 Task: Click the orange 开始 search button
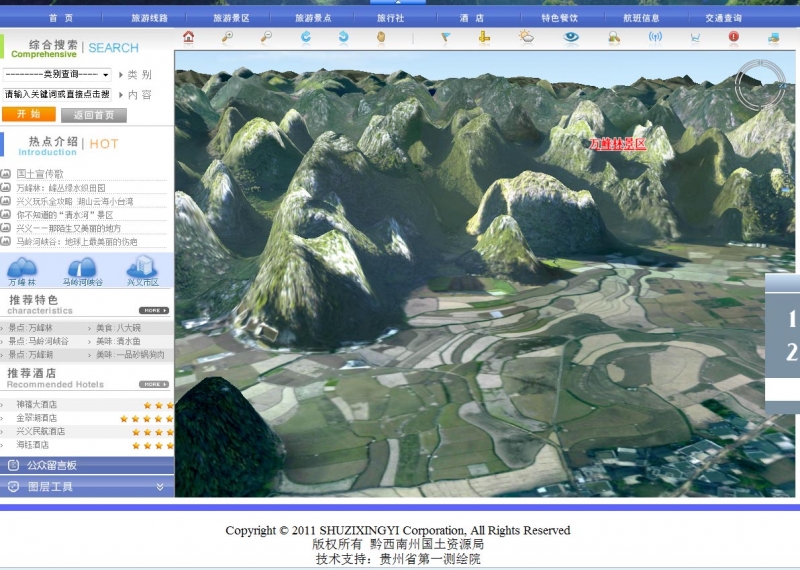29,114
